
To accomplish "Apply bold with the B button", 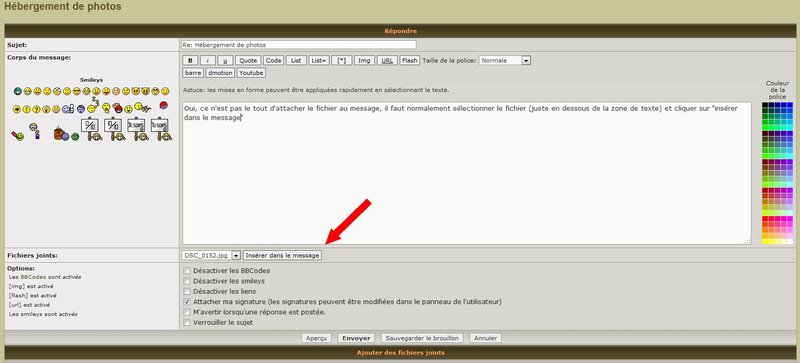I will (x=190, y=60).
